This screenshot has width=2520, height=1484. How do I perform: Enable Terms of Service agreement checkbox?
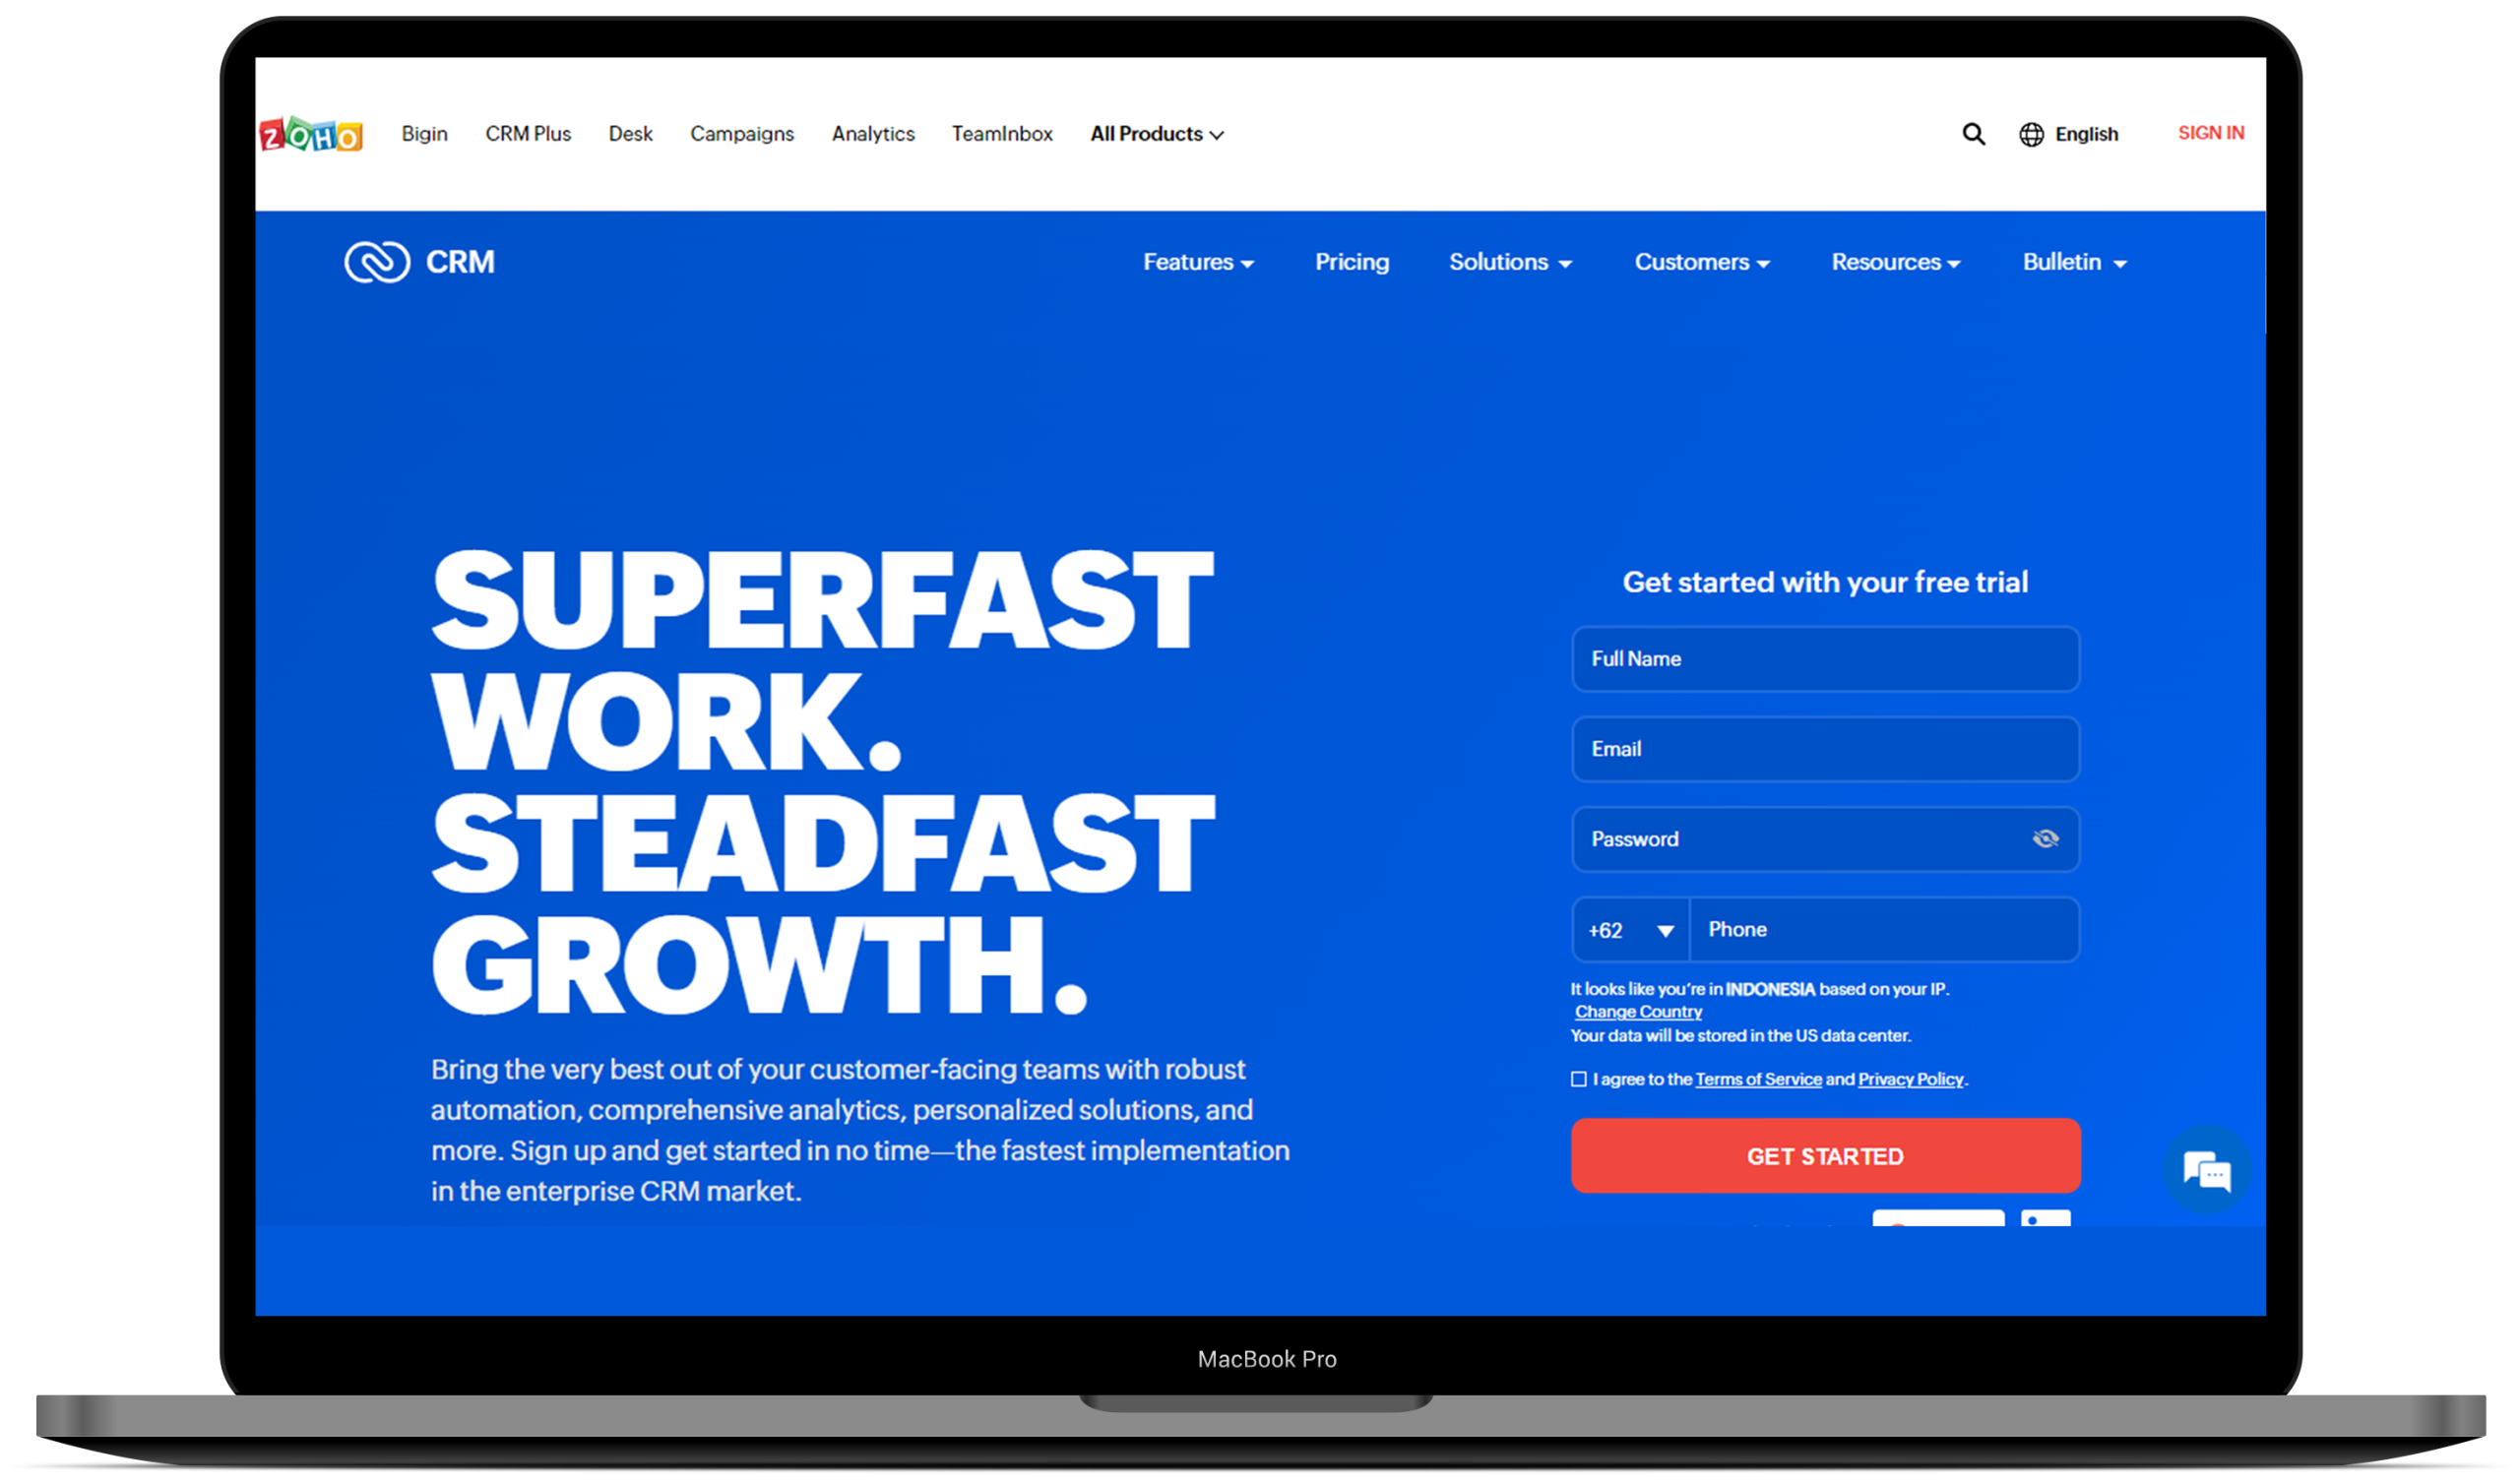1578,1078
